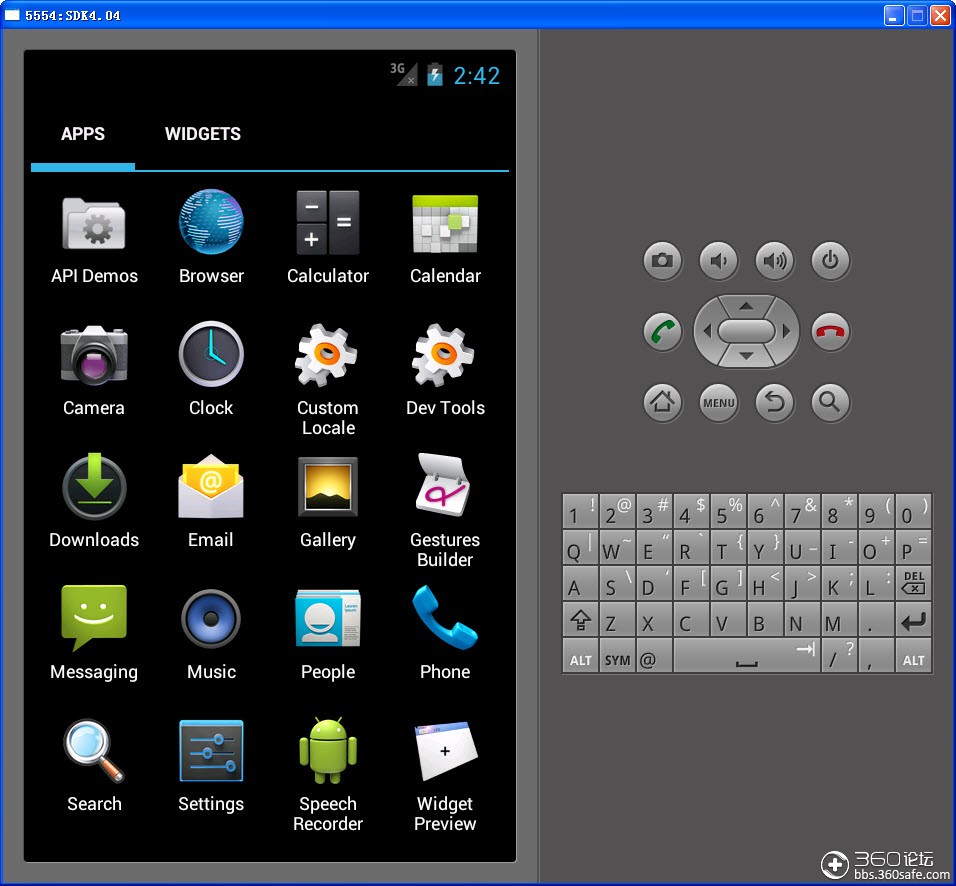This screenshot has height=886, width=956.
Task: Click the comma key on emulator keyboard
Action: pyautogui.click(x=876, y=656)
